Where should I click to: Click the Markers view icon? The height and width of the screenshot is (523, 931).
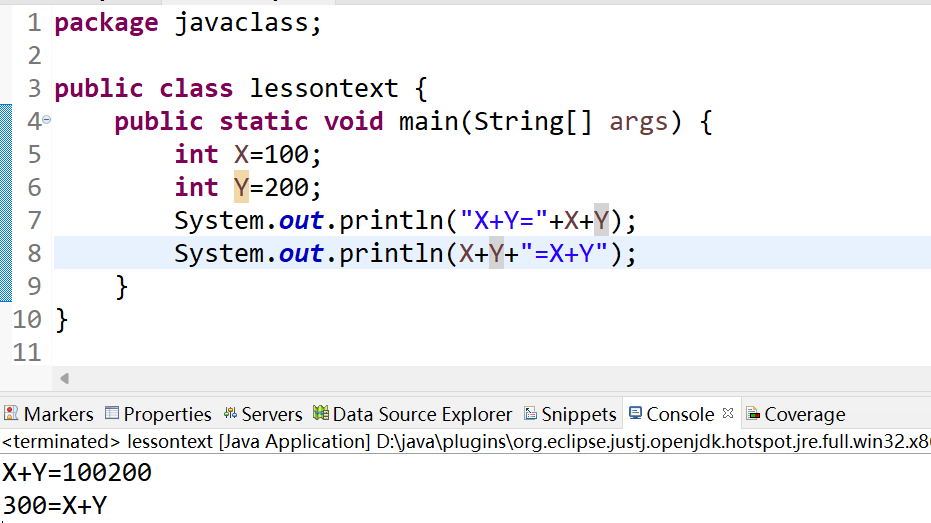(x=11, y=414)
